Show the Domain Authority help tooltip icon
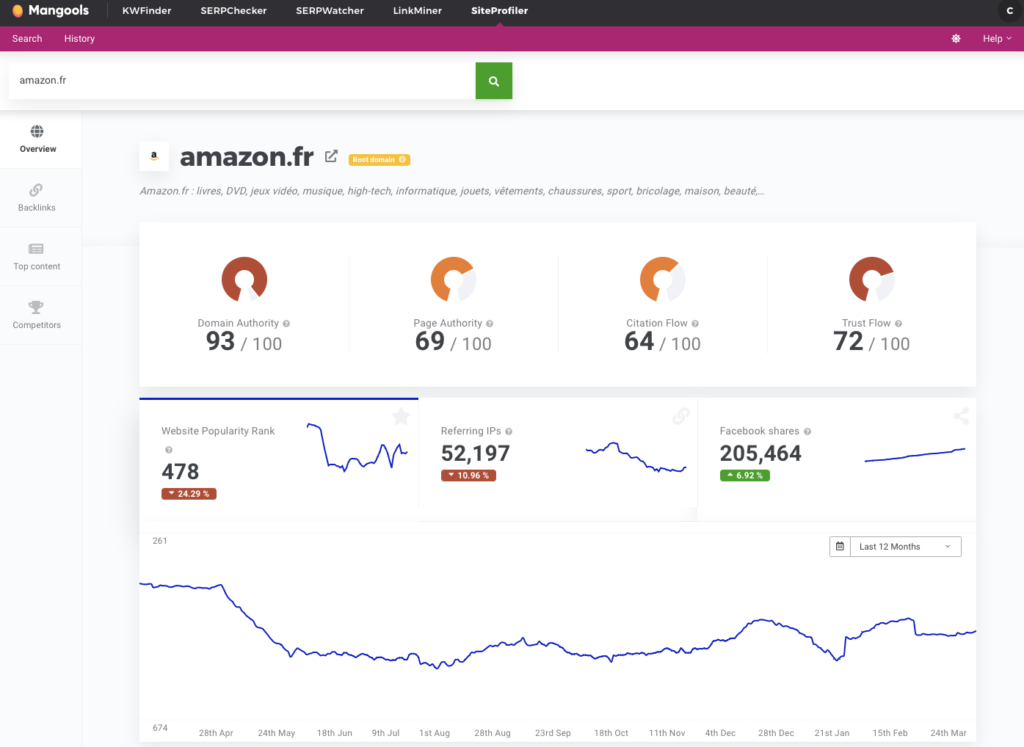1024x747 pixels. click(287, 323)
